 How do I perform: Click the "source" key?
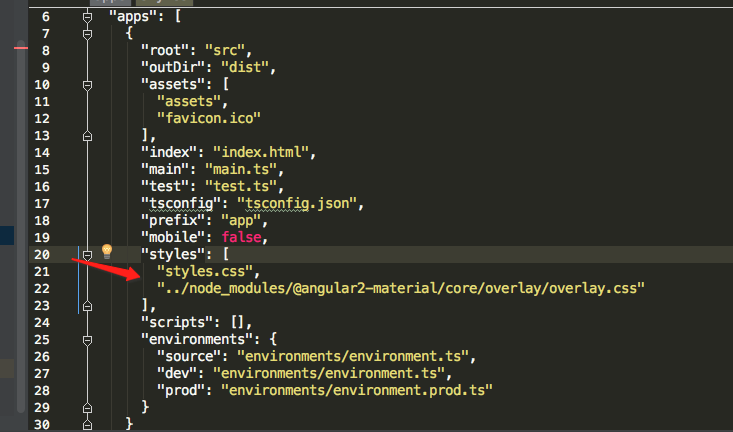tap(189, 356)
